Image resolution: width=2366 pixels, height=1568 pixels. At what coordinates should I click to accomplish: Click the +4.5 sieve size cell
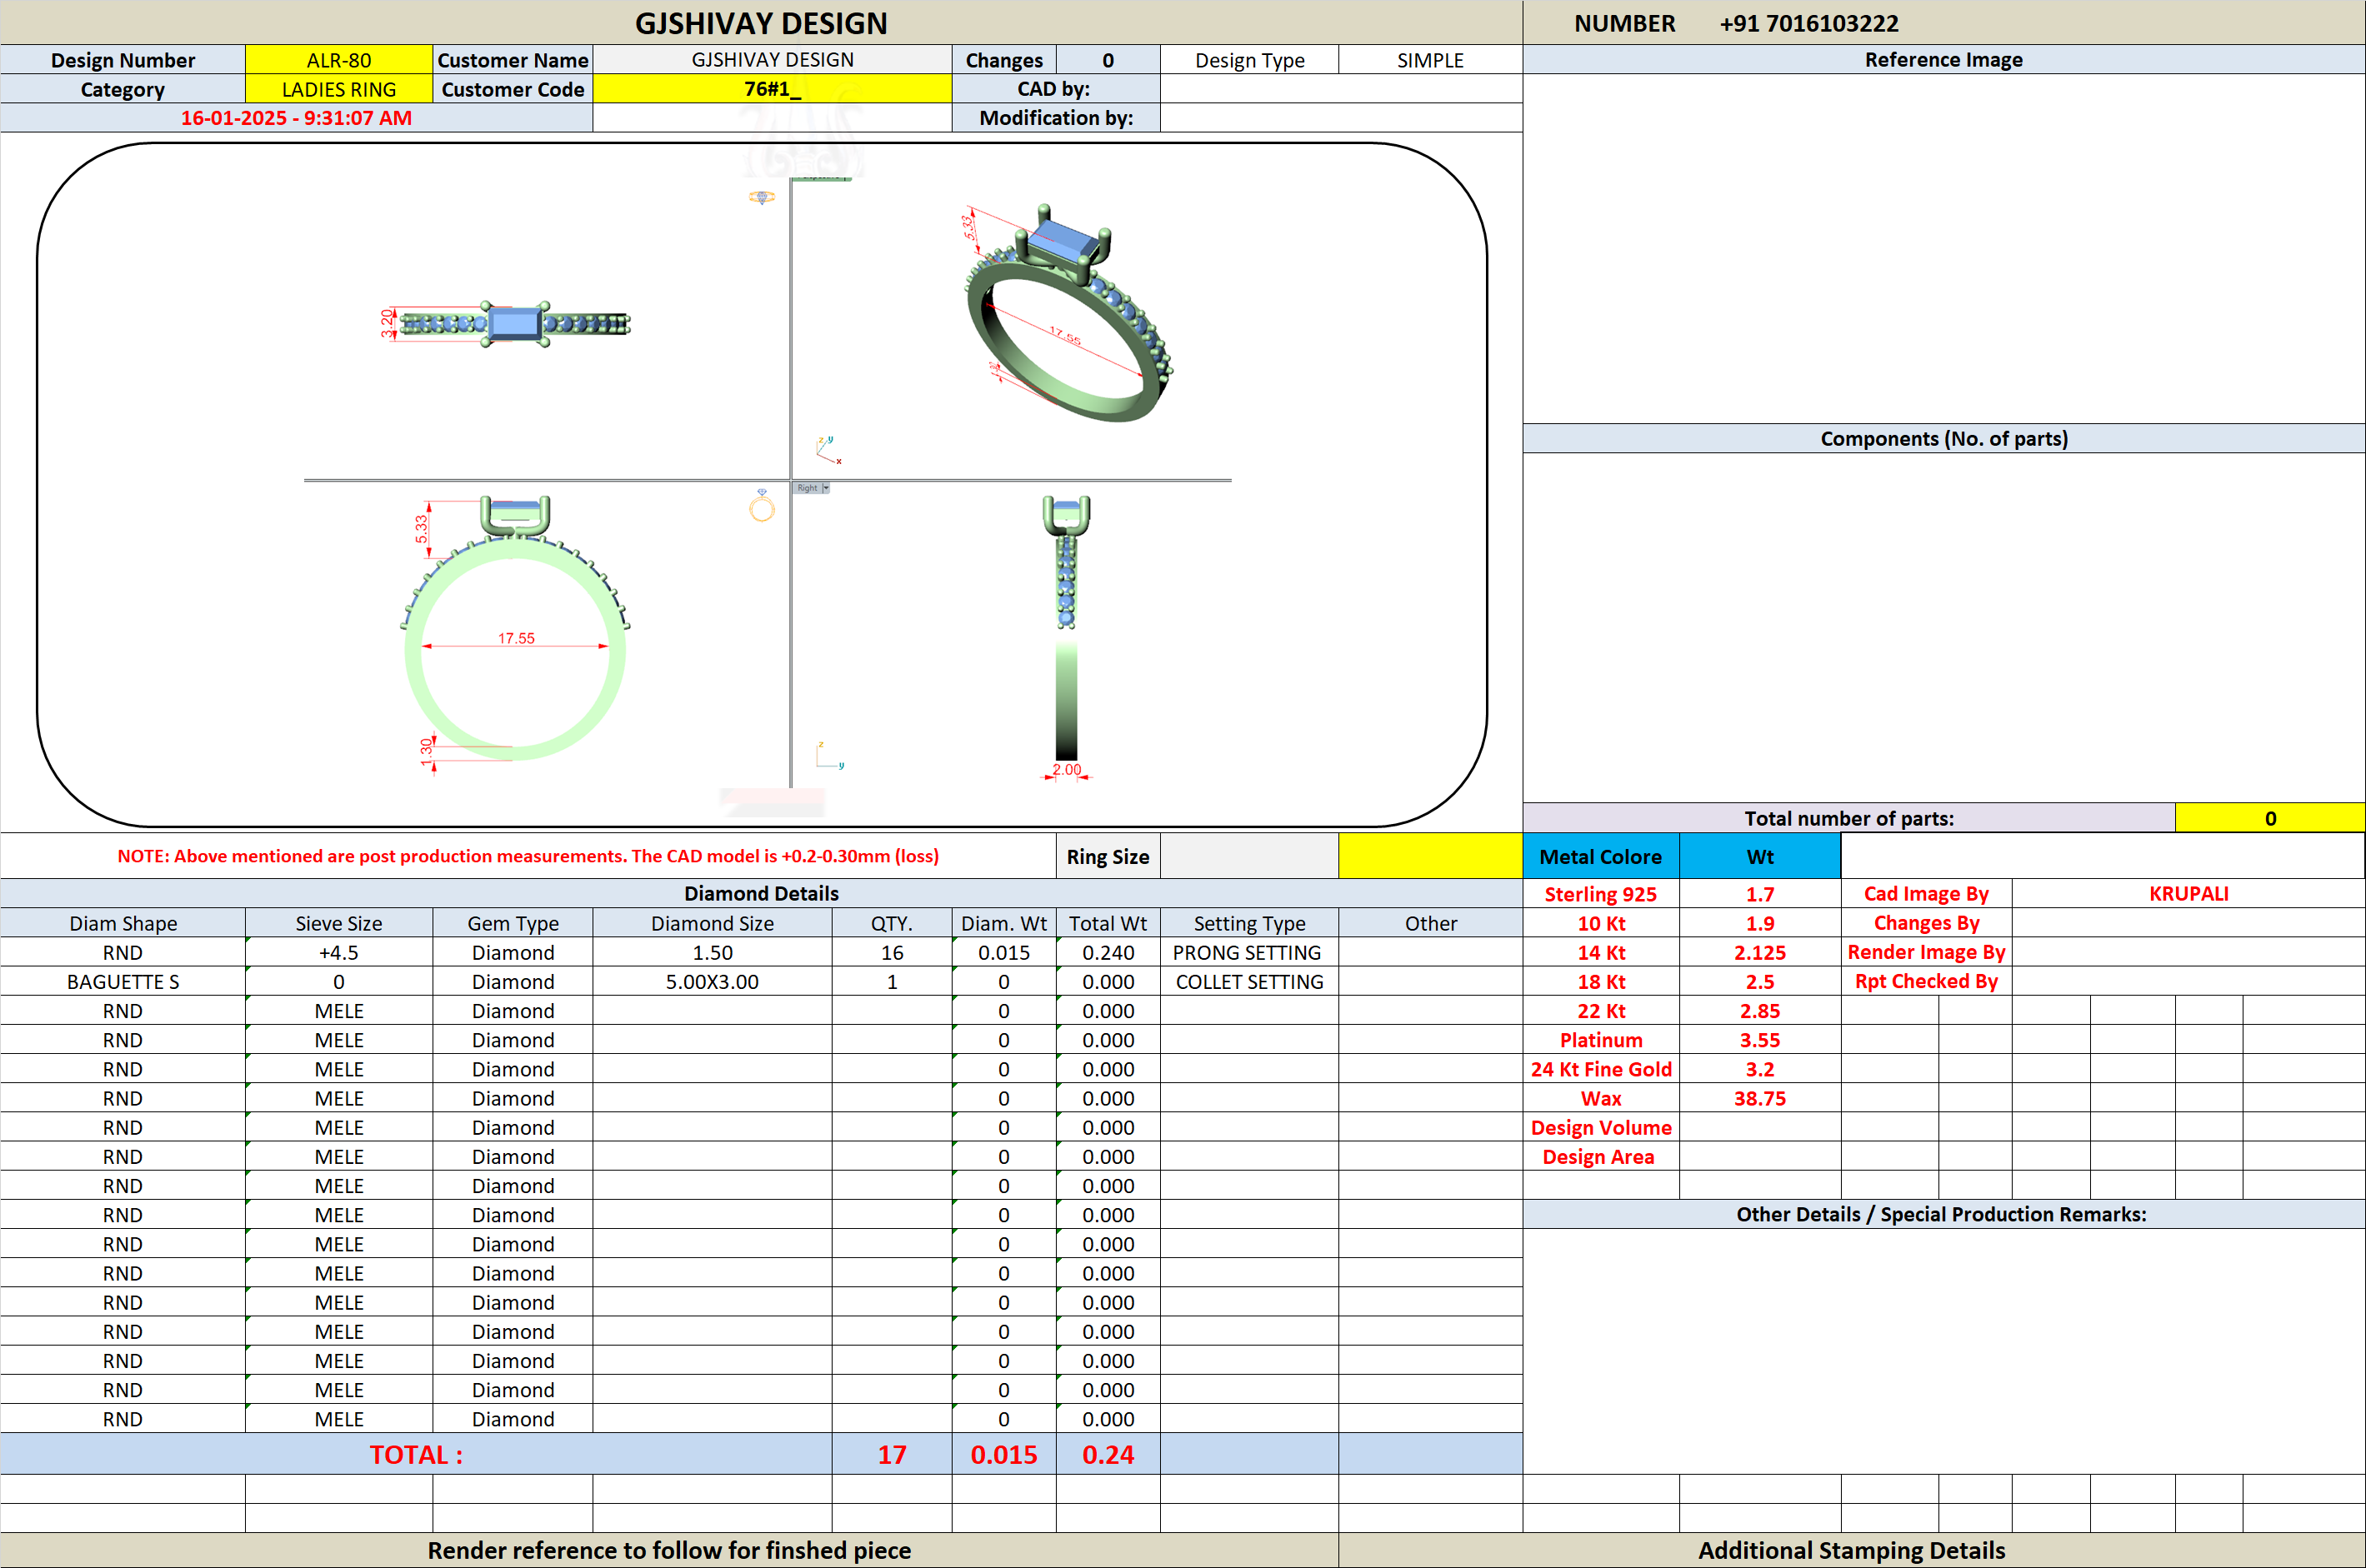pyautogui.click(x=339, y=952)
